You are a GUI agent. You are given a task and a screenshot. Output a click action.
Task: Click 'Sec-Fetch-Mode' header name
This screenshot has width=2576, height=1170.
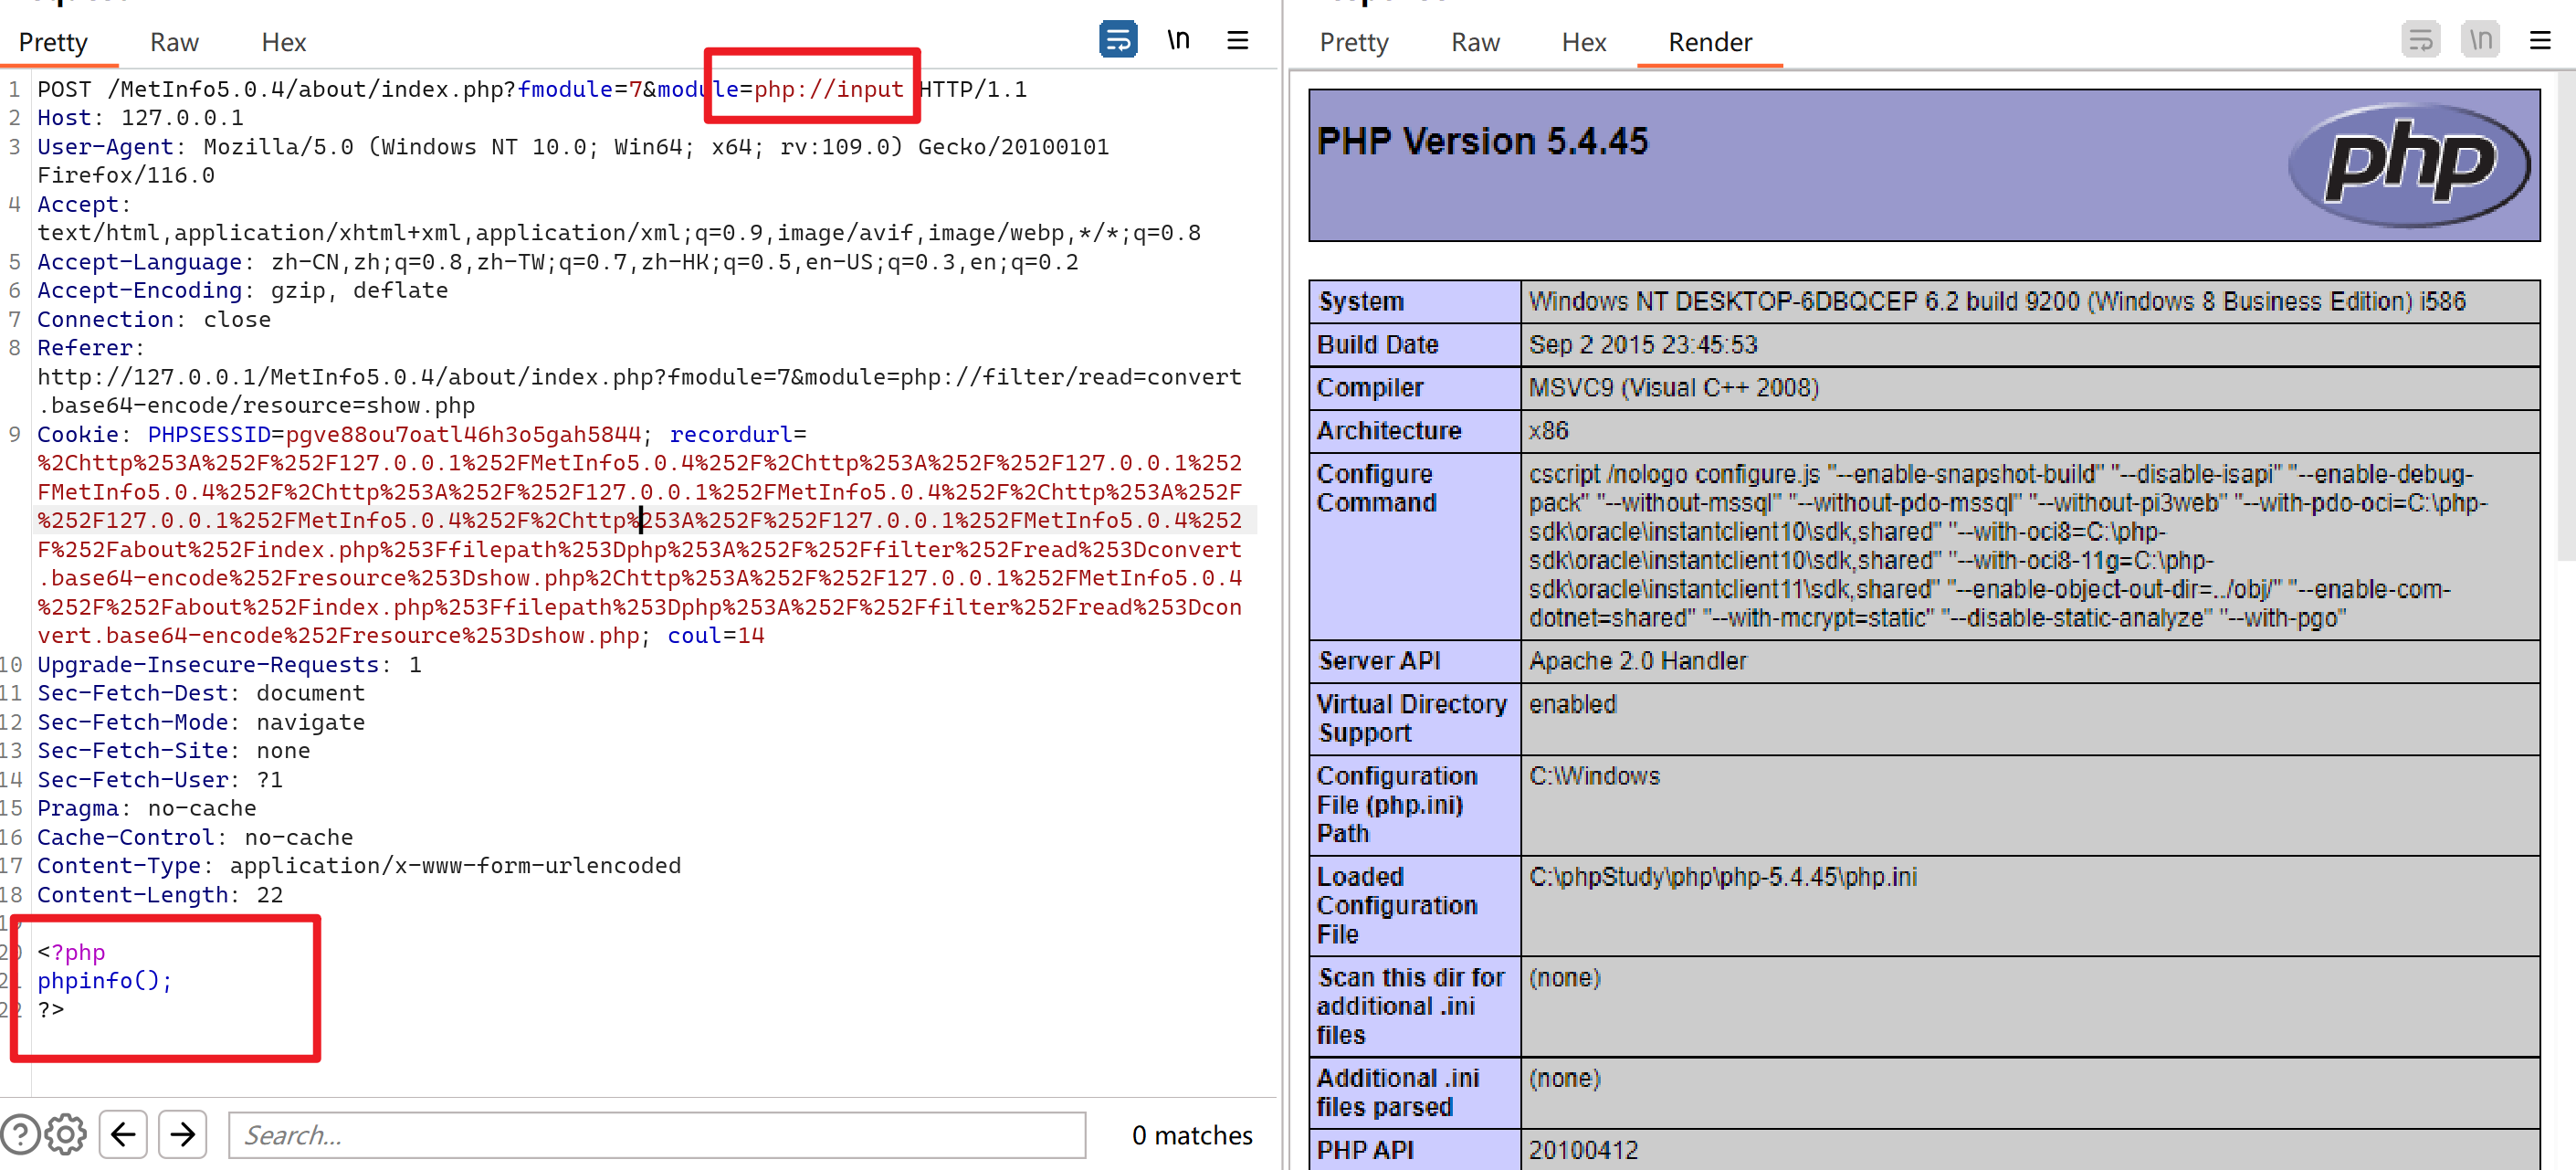pos(132,722)
